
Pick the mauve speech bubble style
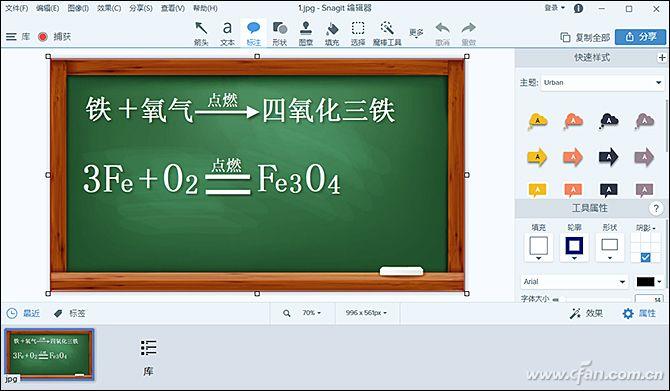point(644,190)
